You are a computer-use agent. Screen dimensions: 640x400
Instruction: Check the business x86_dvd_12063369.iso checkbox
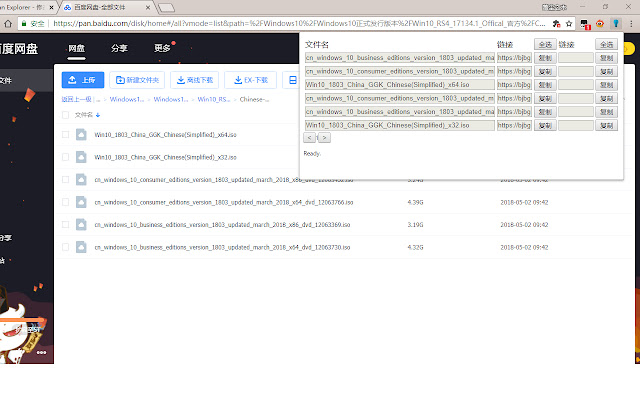tap(65, 224)
